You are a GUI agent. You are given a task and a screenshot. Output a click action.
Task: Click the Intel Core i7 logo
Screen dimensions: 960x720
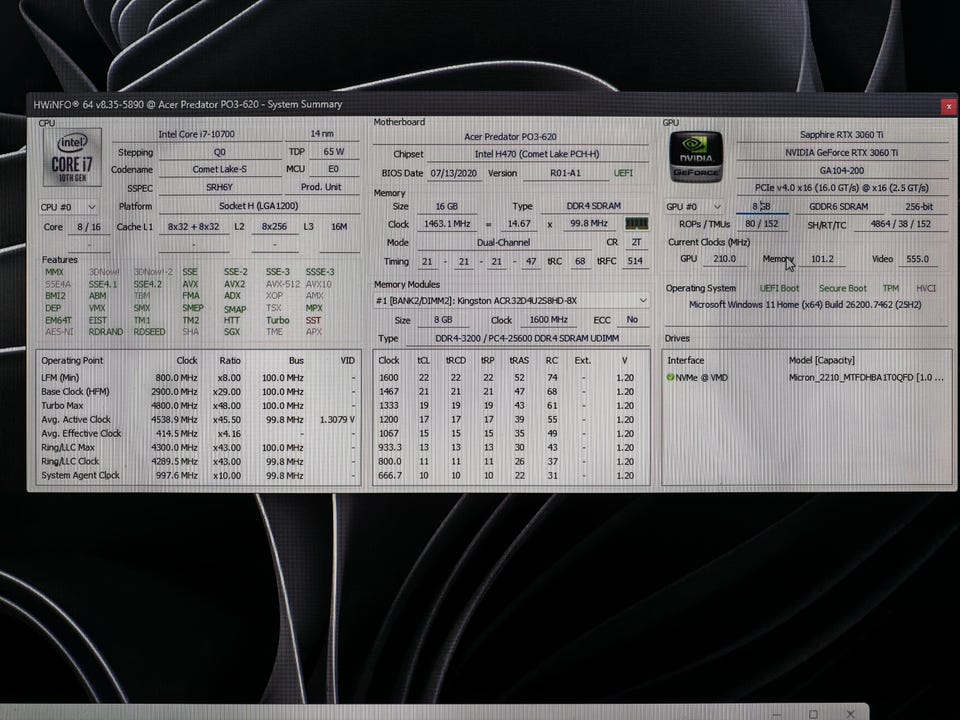[70, 159]
